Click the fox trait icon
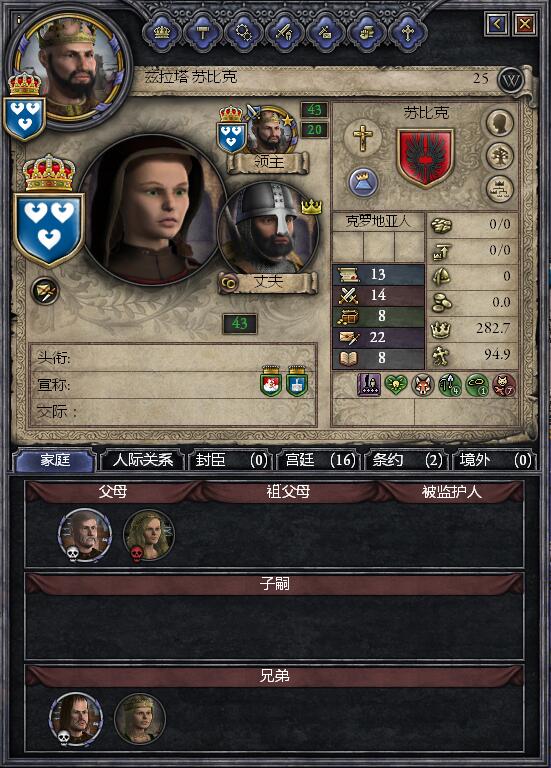The width and height of the screenshot is (551, 768). [423, 384]
